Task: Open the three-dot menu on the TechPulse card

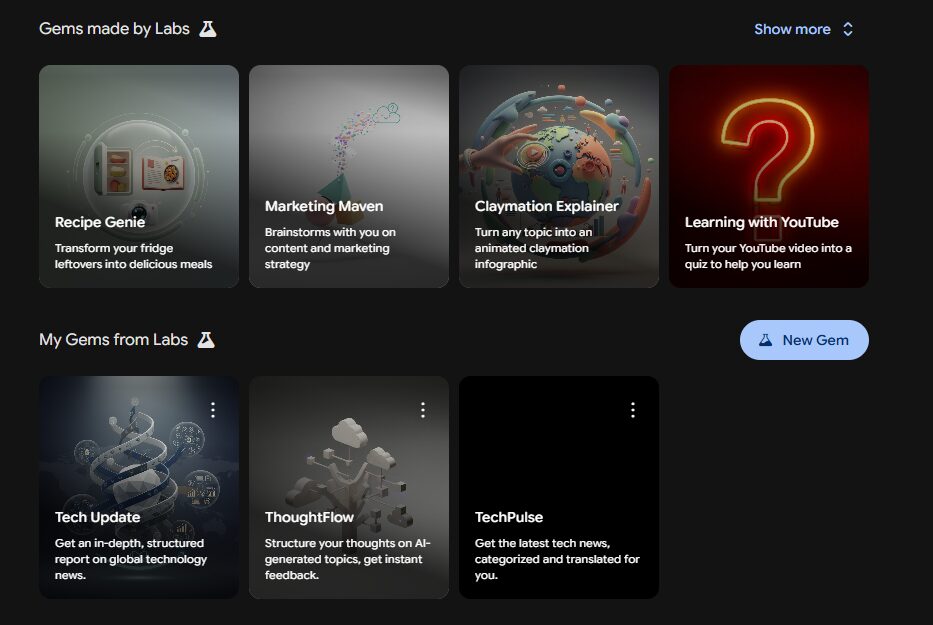Action: [x=632, y=409]
